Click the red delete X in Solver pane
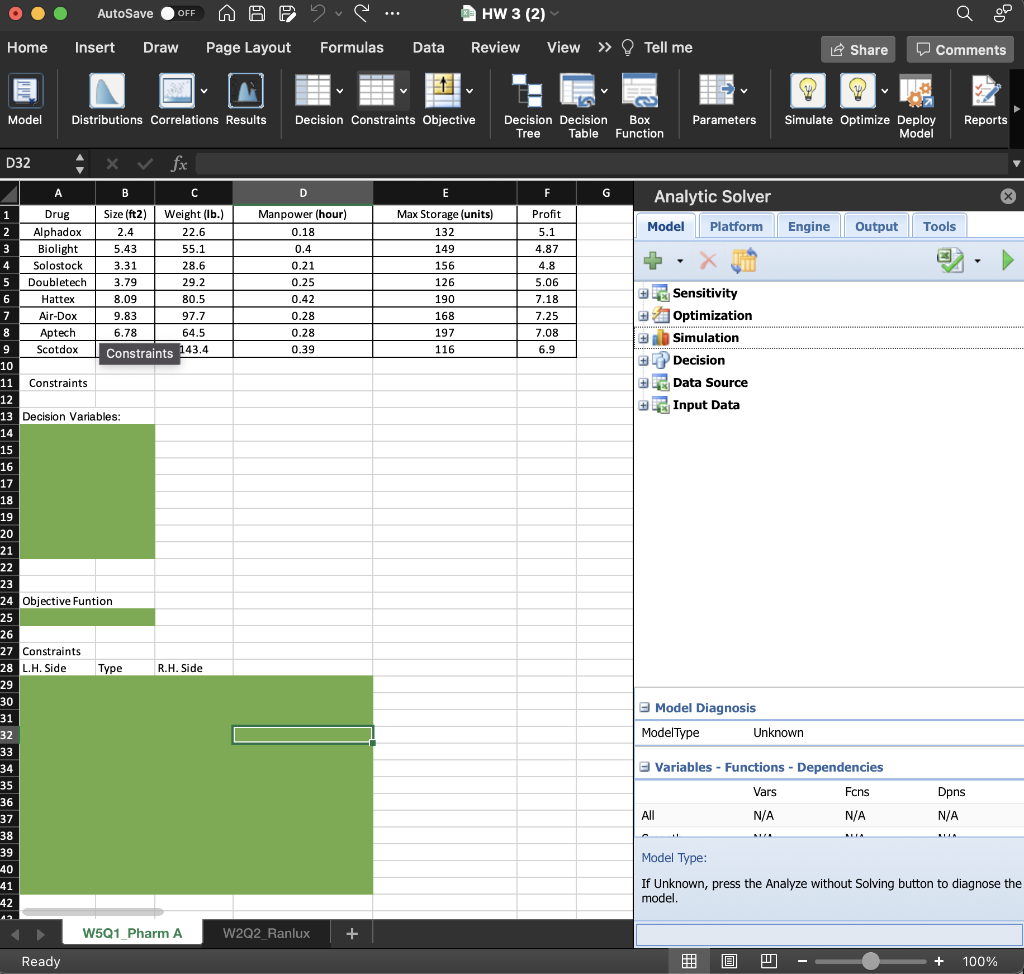 [708, 261]
